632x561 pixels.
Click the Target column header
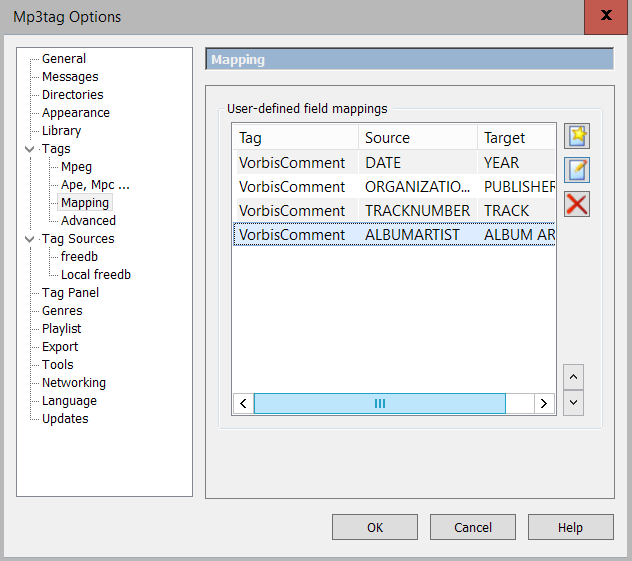(516, 138)
